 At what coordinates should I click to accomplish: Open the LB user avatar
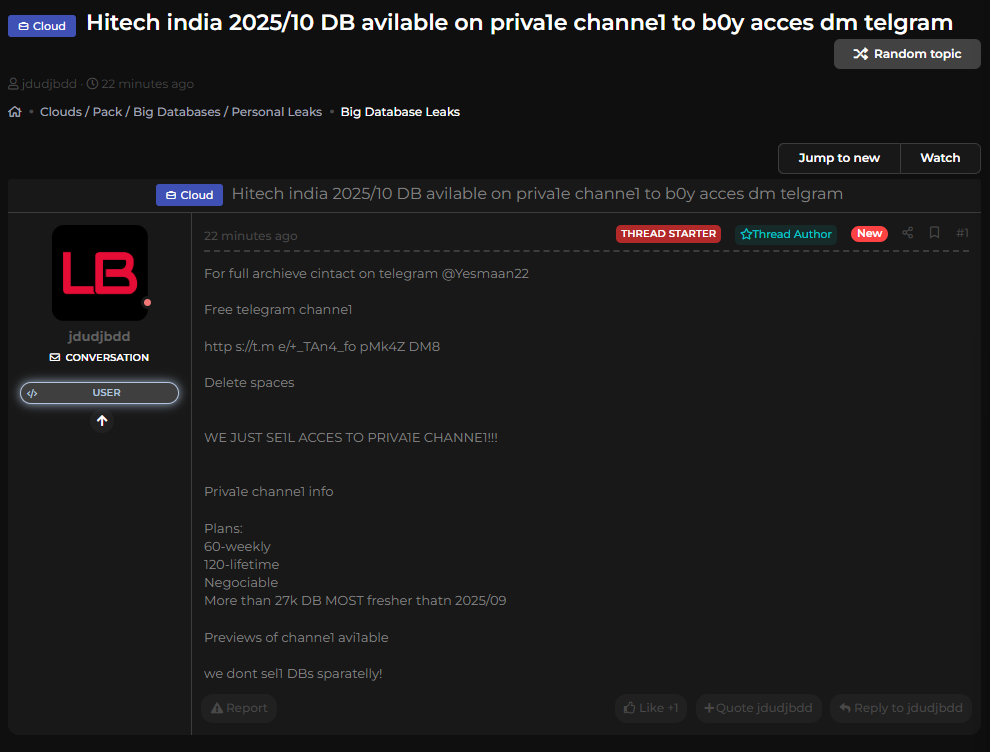coord(100,273)
